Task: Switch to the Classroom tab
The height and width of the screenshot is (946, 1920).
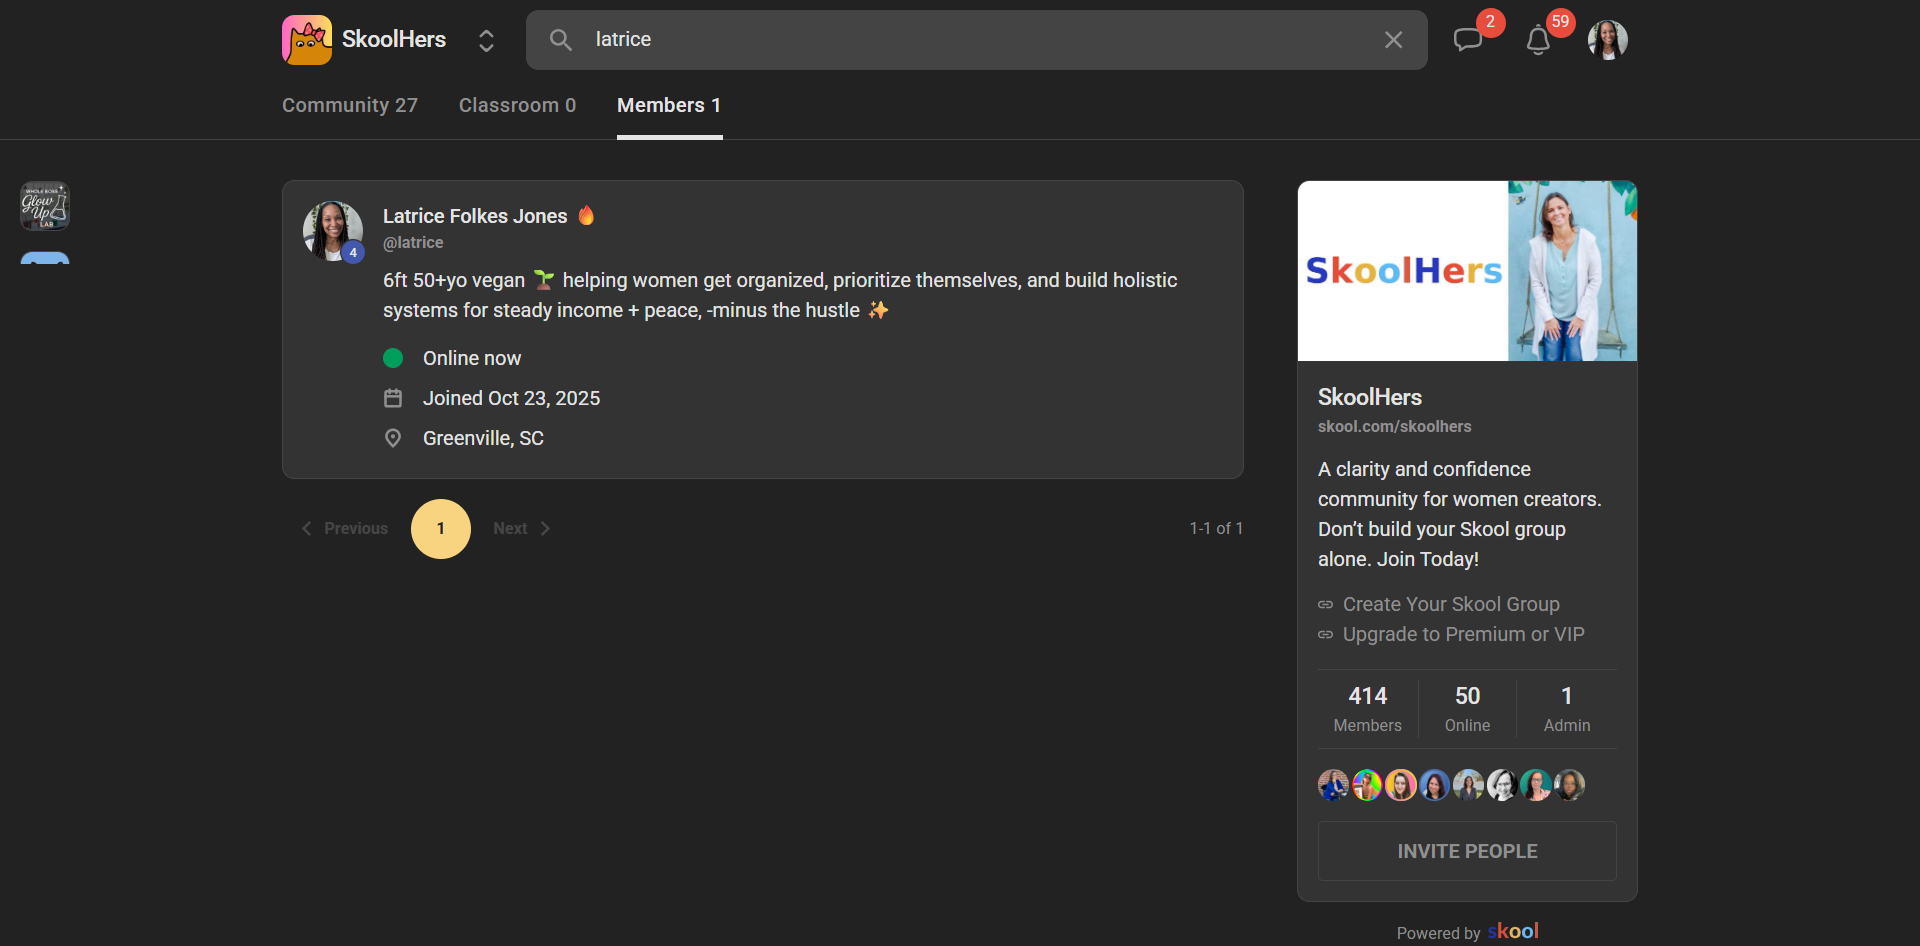Action: tap(517, 105)
